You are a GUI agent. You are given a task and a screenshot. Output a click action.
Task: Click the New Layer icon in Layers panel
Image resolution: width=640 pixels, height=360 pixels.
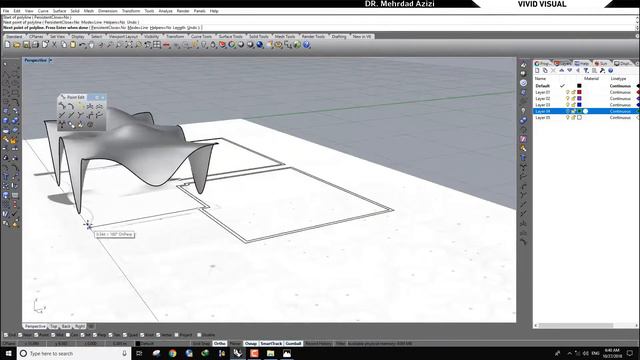click(x=538, y=71)
